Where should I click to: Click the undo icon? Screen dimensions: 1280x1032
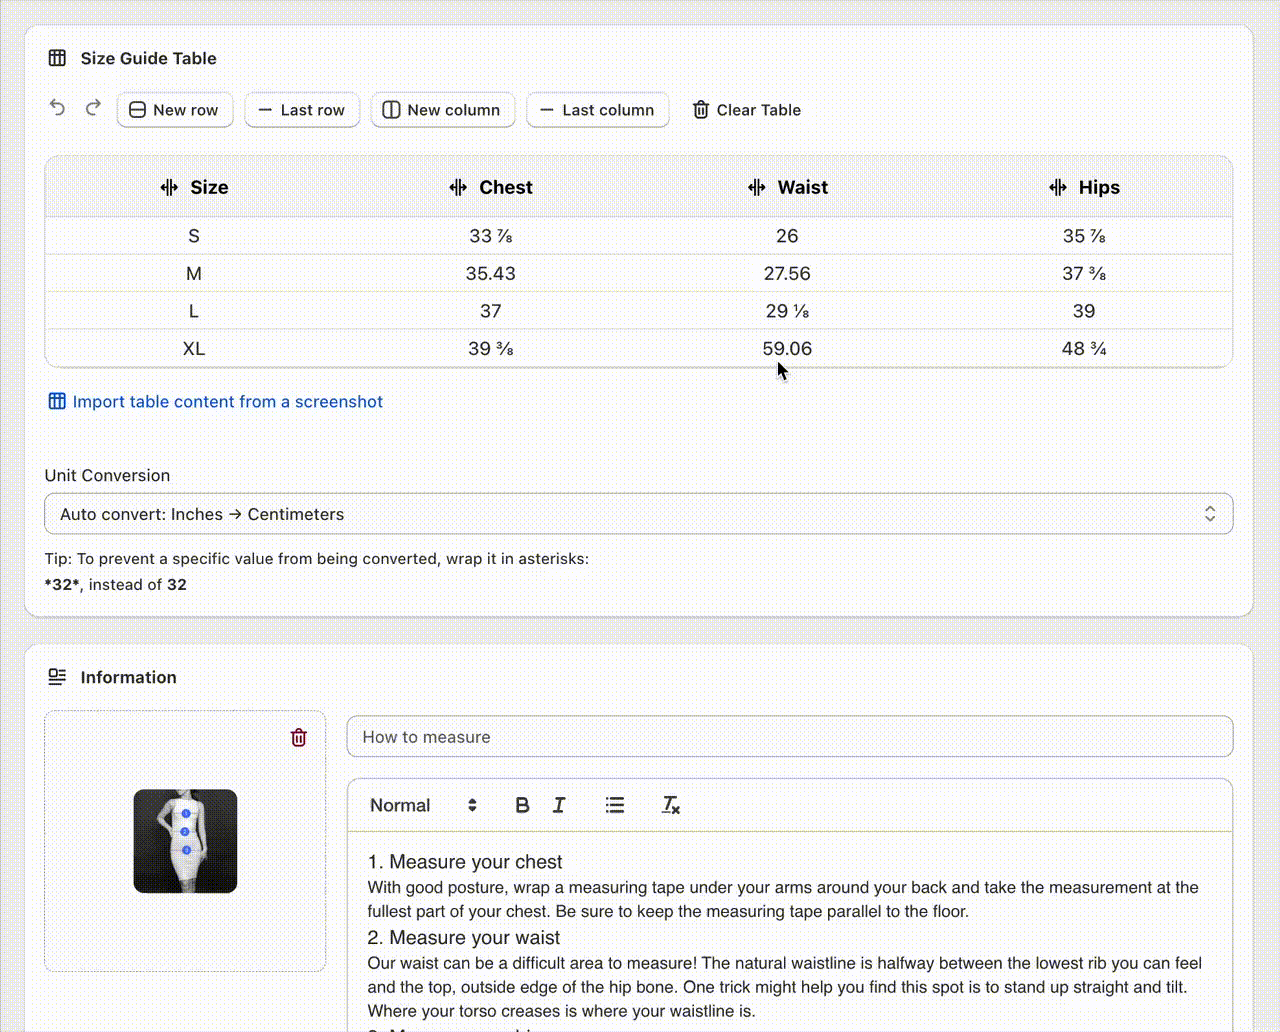(x=57, y=107)
